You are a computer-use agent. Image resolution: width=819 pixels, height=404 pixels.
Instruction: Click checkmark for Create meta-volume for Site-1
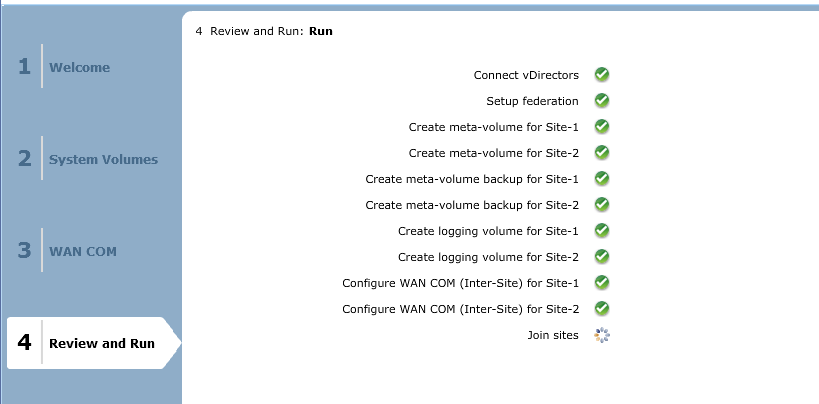coord(602,127)
